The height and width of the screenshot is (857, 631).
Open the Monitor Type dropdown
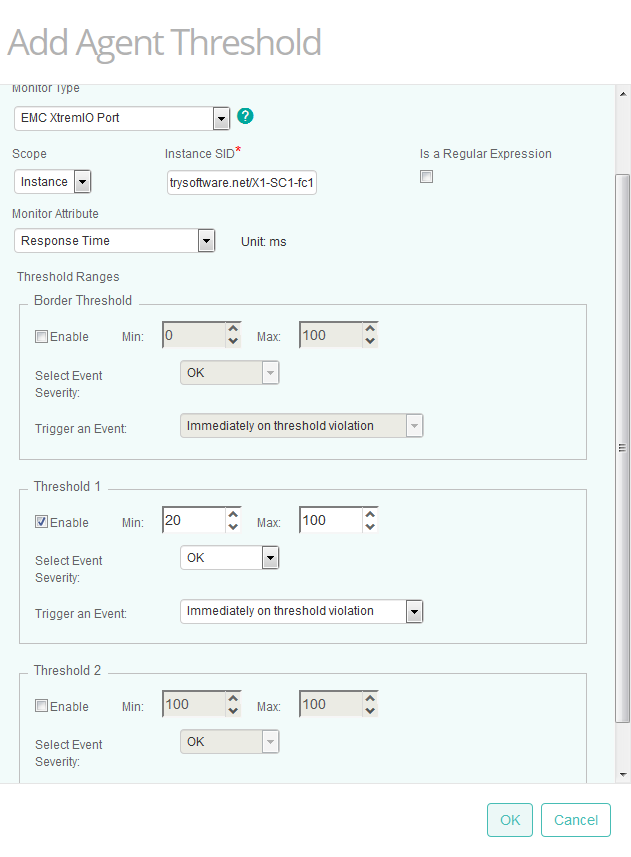tap(221, 118)
